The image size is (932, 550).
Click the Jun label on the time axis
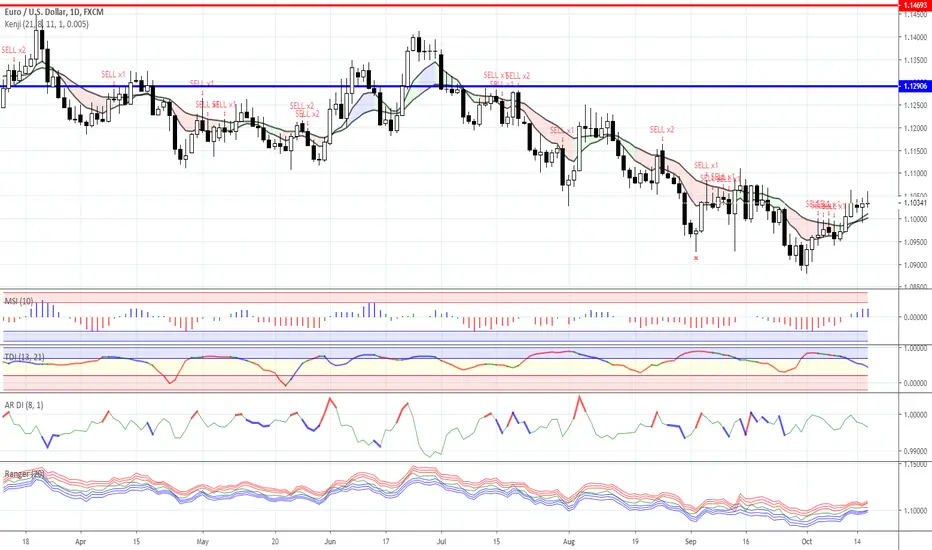click(x=330, y=542)
